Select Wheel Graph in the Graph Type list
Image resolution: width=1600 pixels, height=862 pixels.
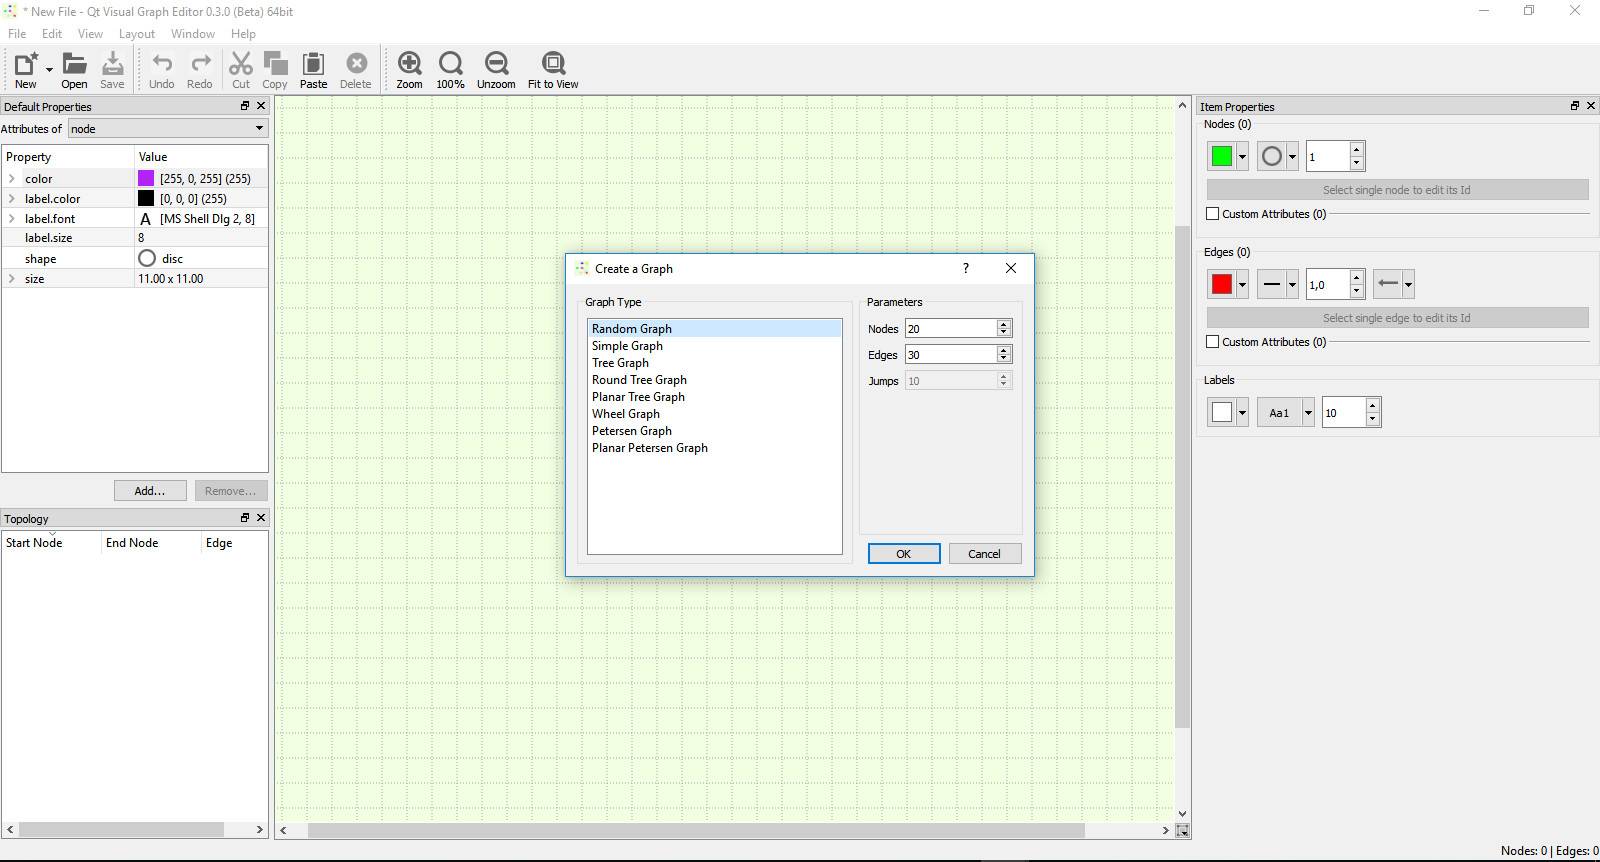[626, 414]
